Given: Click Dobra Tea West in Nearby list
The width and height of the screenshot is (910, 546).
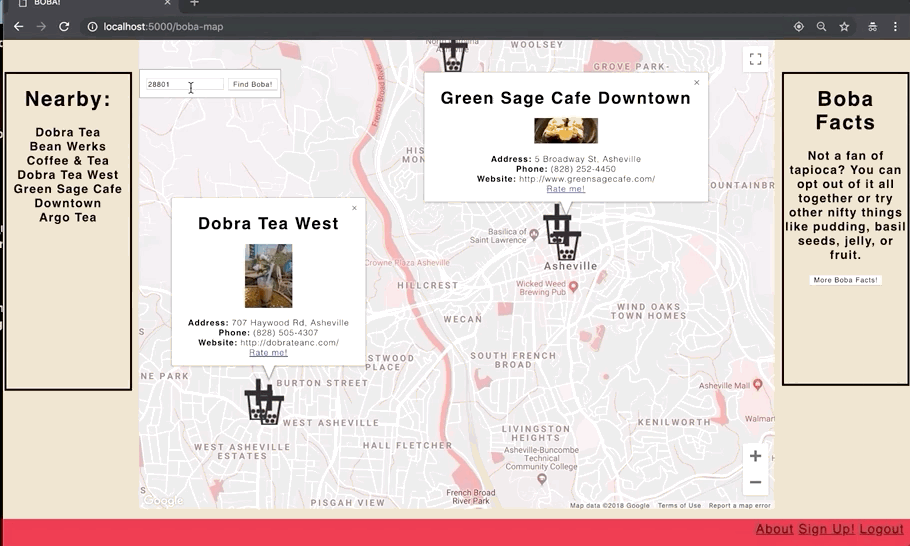Looking at the screenshot, I should [68, 175].
